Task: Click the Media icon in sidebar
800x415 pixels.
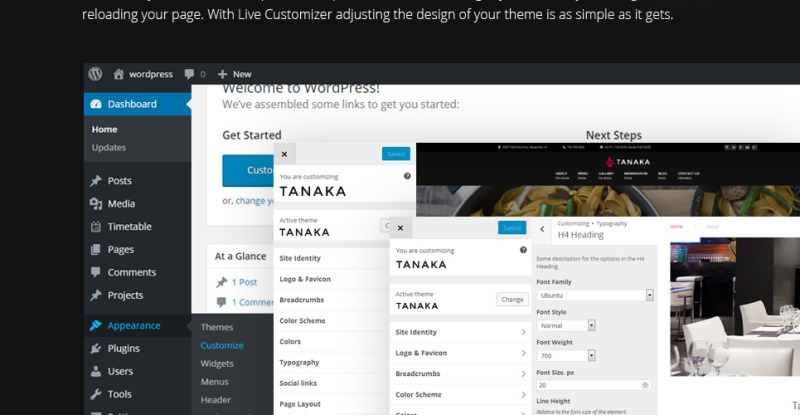Action: pyautogui.click(x=96, y=204)
